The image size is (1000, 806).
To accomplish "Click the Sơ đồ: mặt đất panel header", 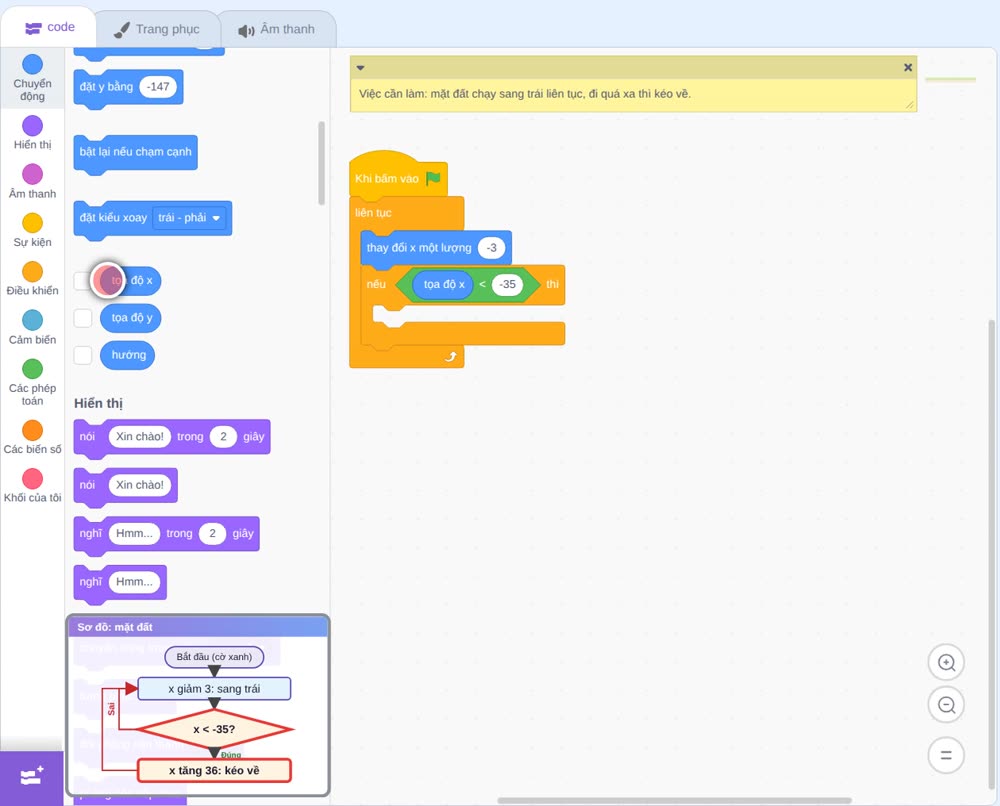I will [198, 627].
